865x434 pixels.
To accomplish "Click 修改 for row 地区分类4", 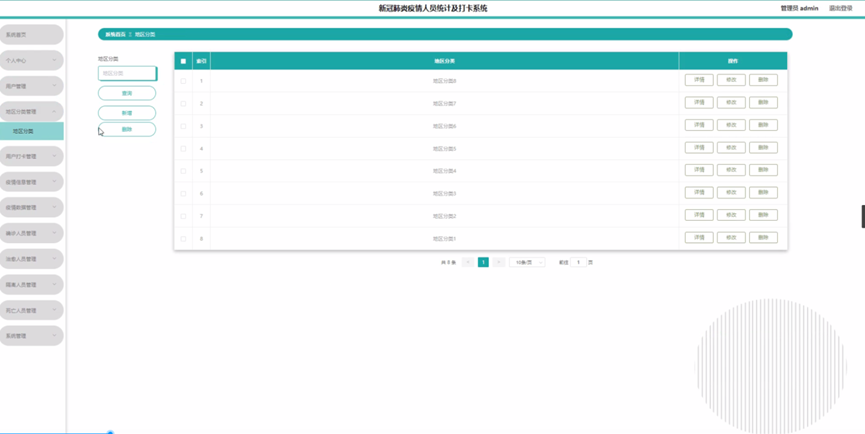I will coord(731,170).
